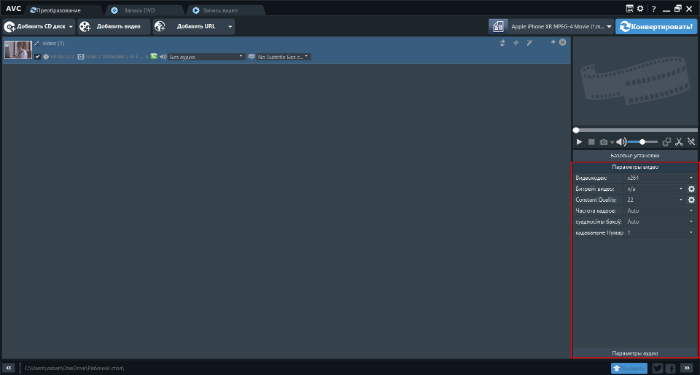Open settings gear in the title bar
This screenshot has width=700, height=375.
[x=640, y=8]
